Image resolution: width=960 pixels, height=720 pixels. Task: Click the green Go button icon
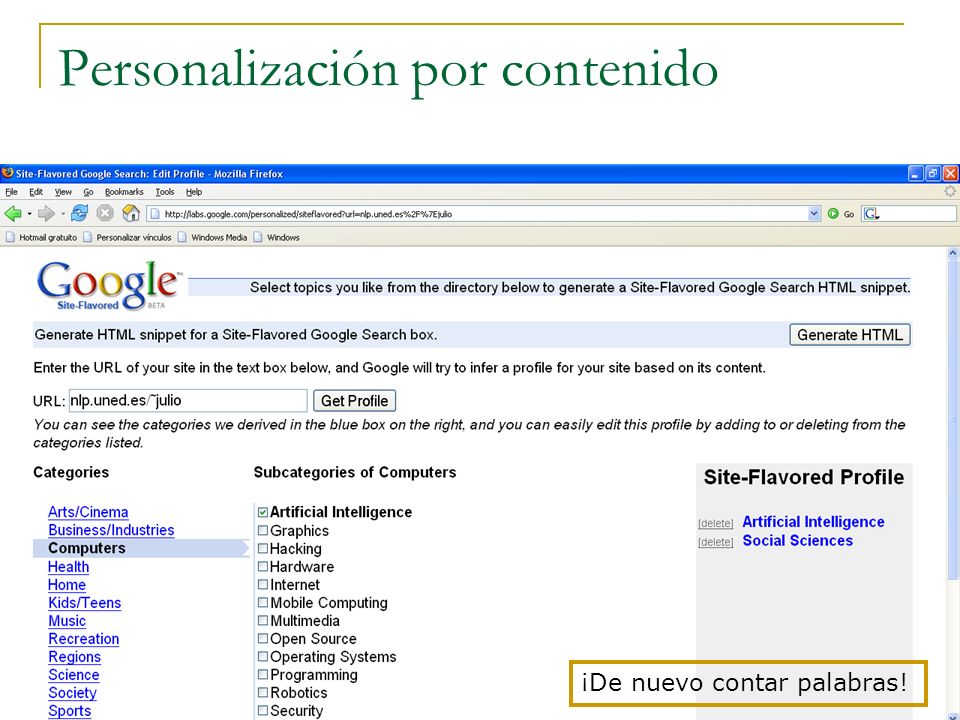click(x=833, y=214)
